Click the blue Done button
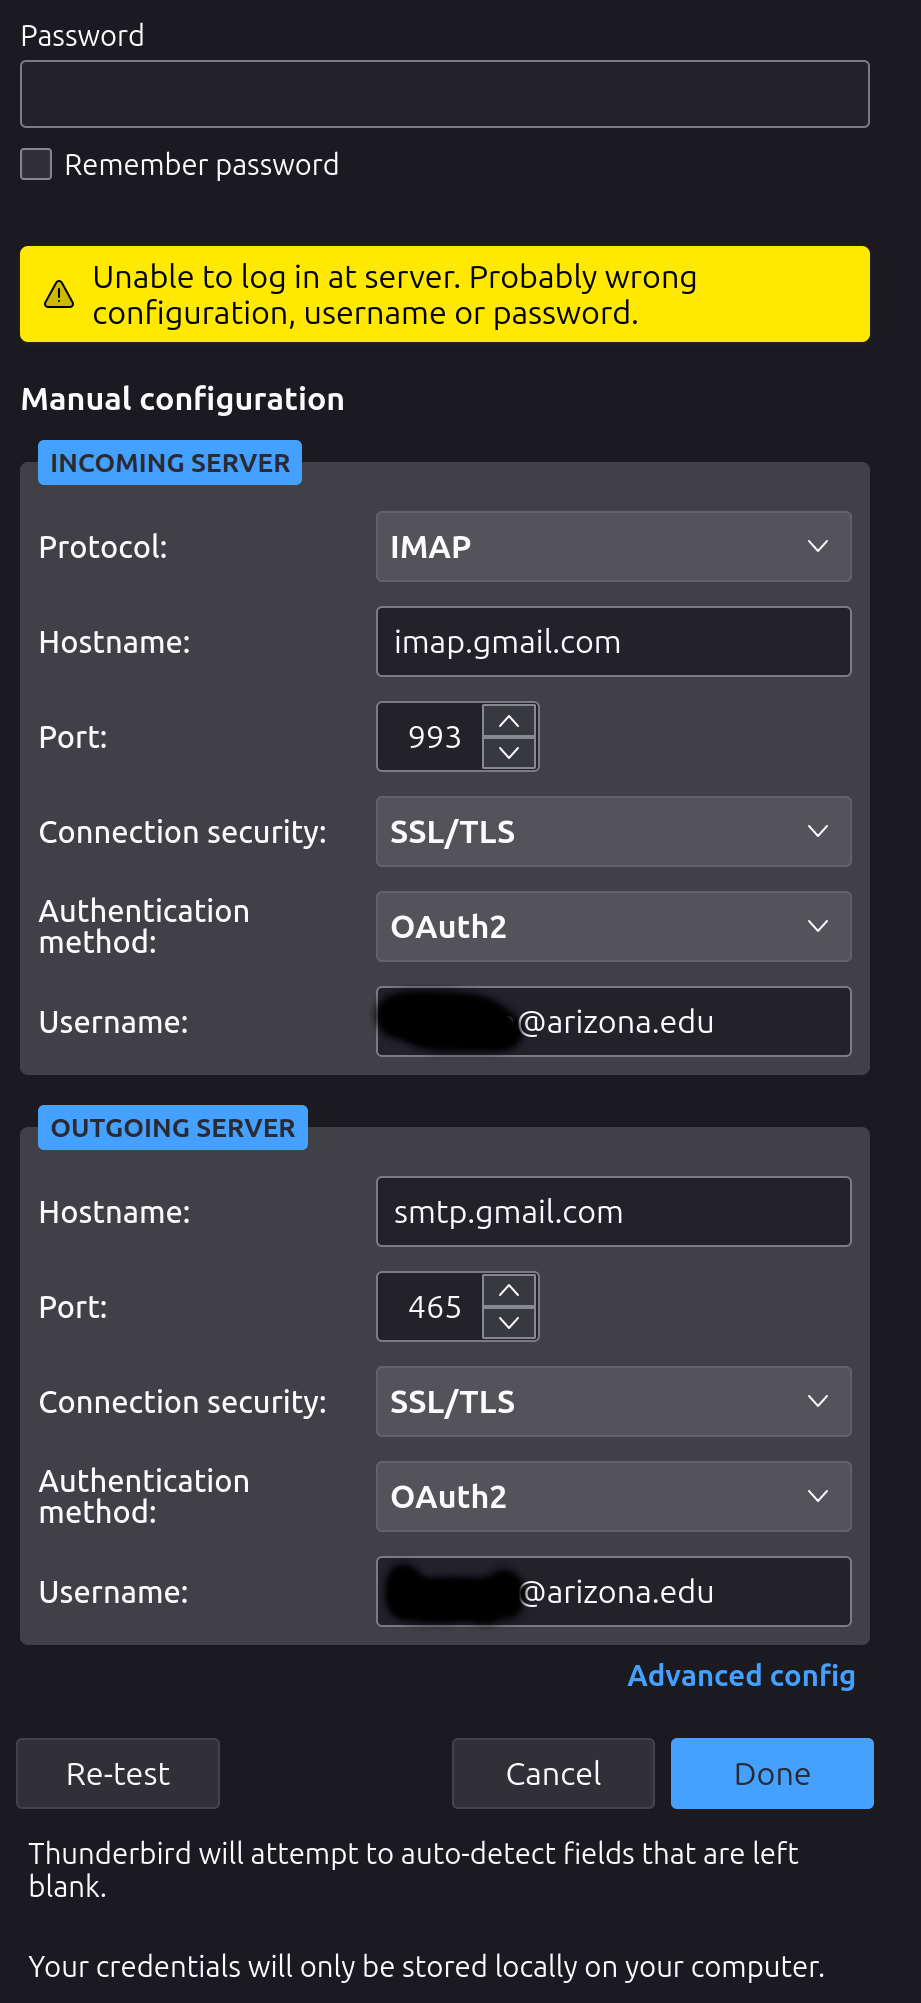 tap(772, 1773)
